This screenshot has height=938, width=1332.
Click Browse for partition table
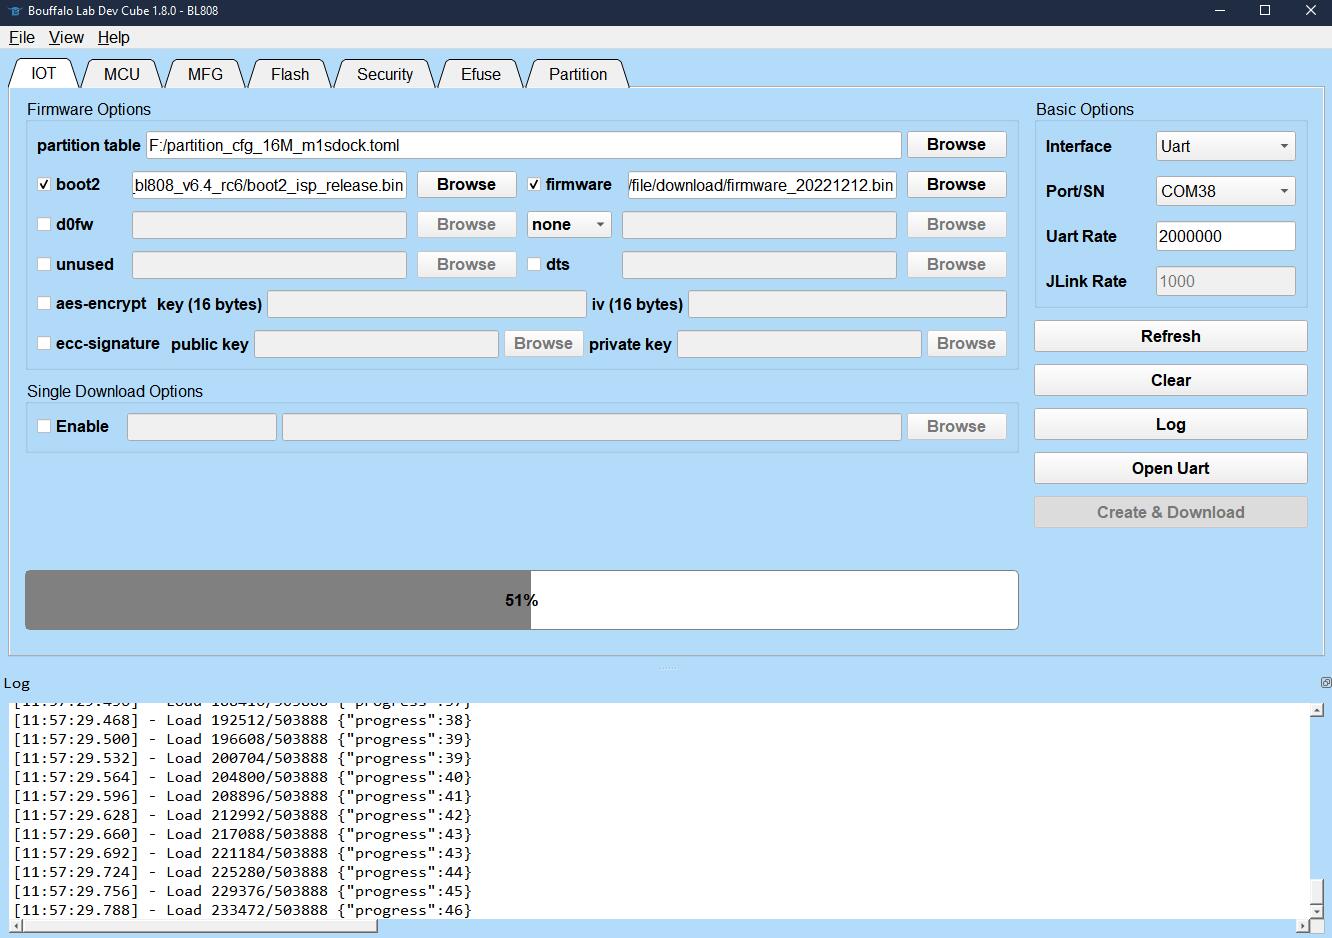pos(956,144)
